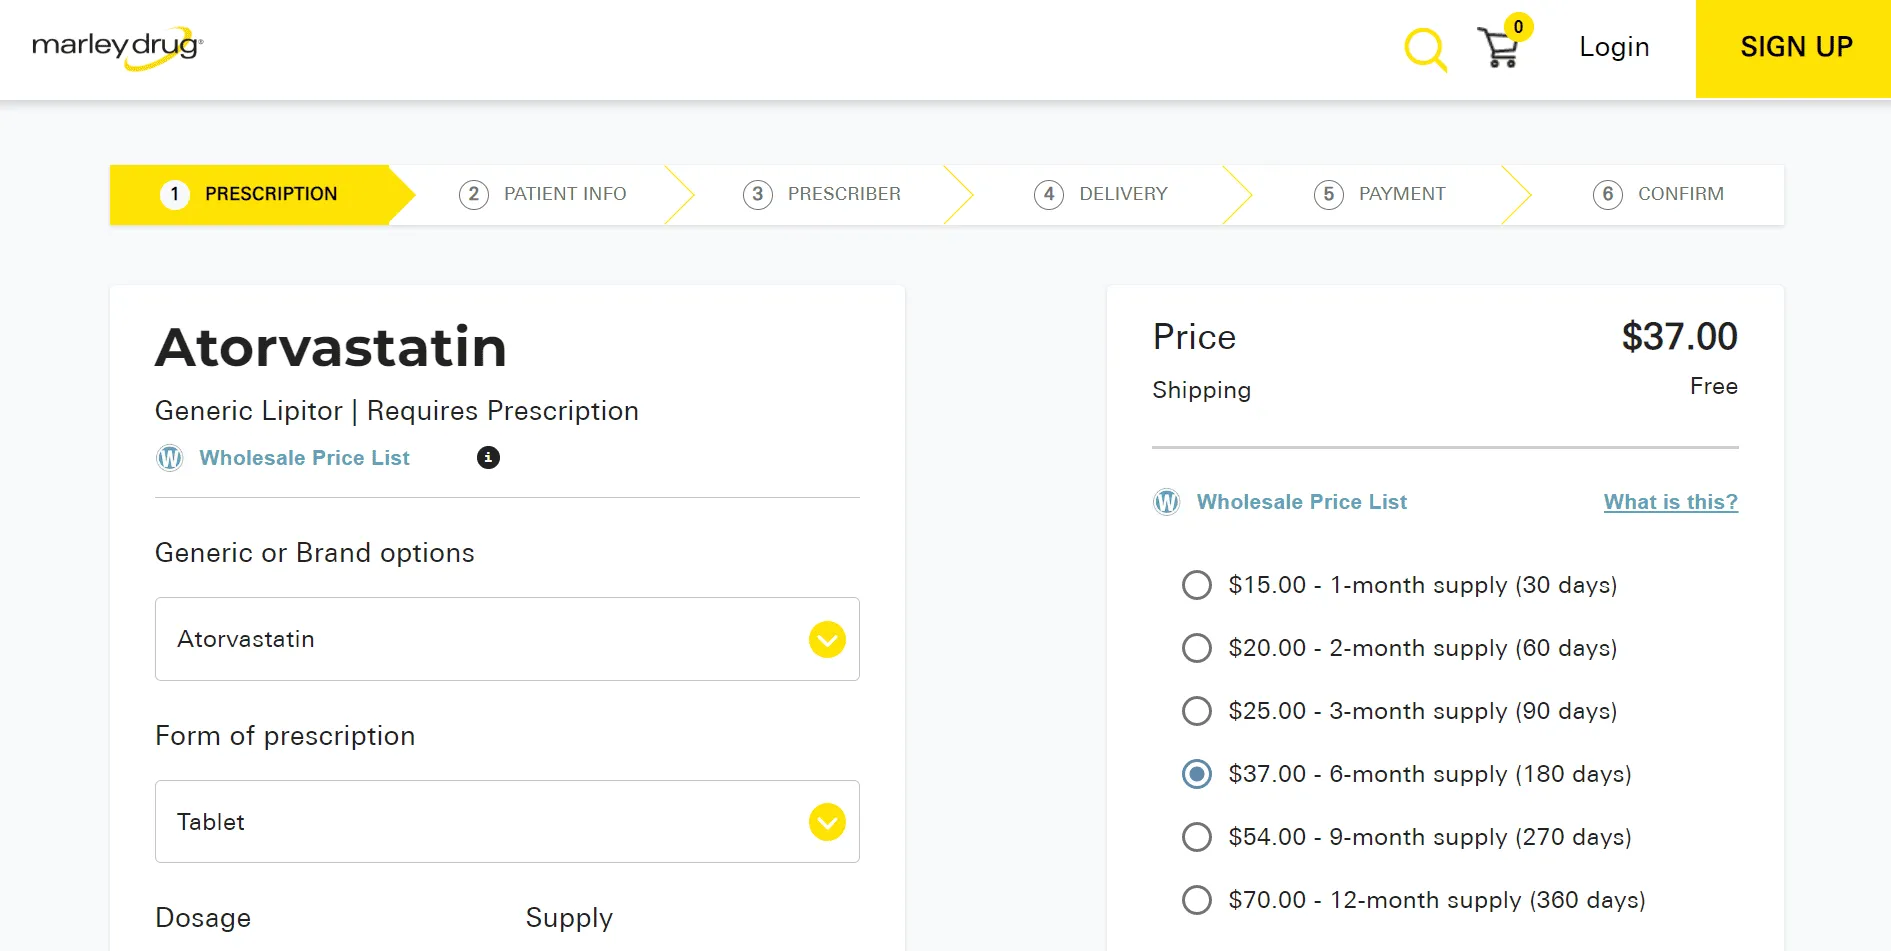Click Generic Lipitor | Requires Prescription text
Viewport: 1891px width, 951px height.
pos(397,411)
